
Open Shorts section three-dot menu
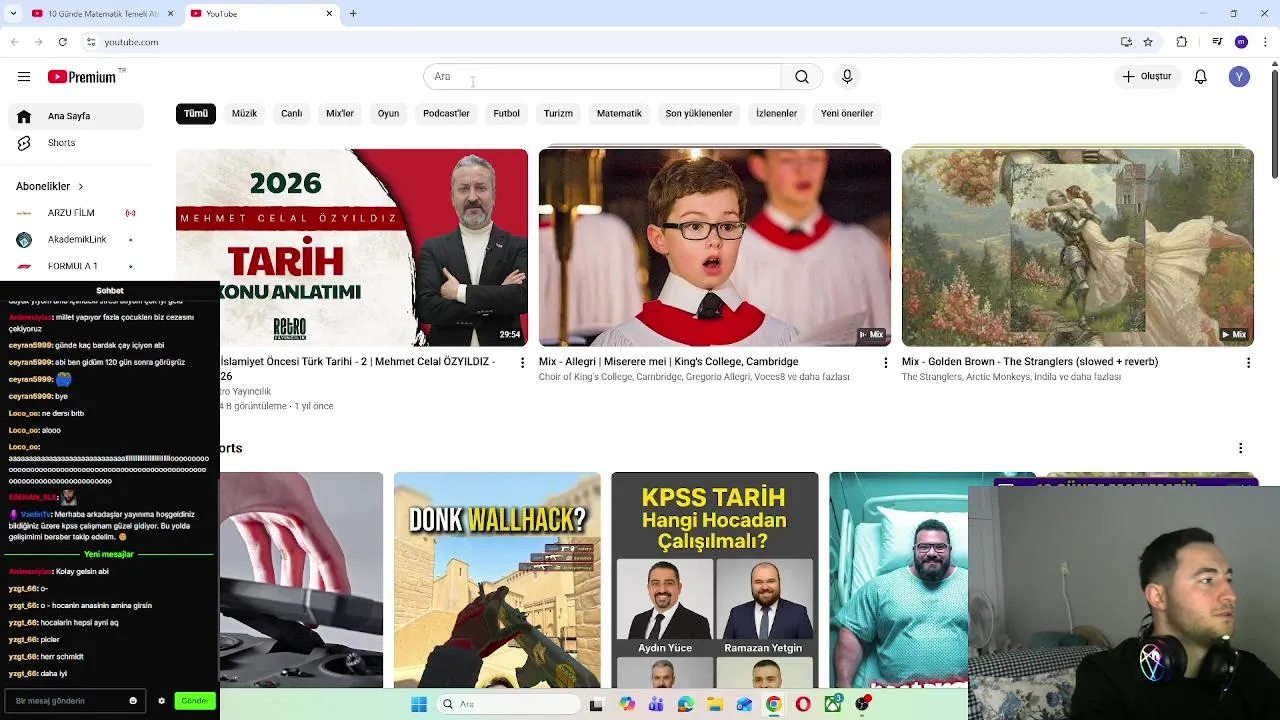1241,448
